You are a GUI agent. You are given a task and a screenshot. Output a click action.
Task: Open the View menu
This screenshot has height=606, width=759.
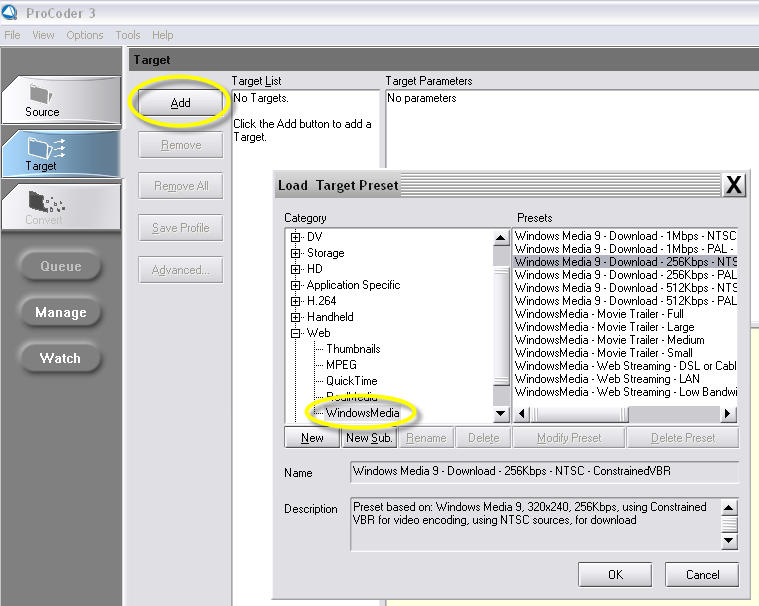click(43, 35)
